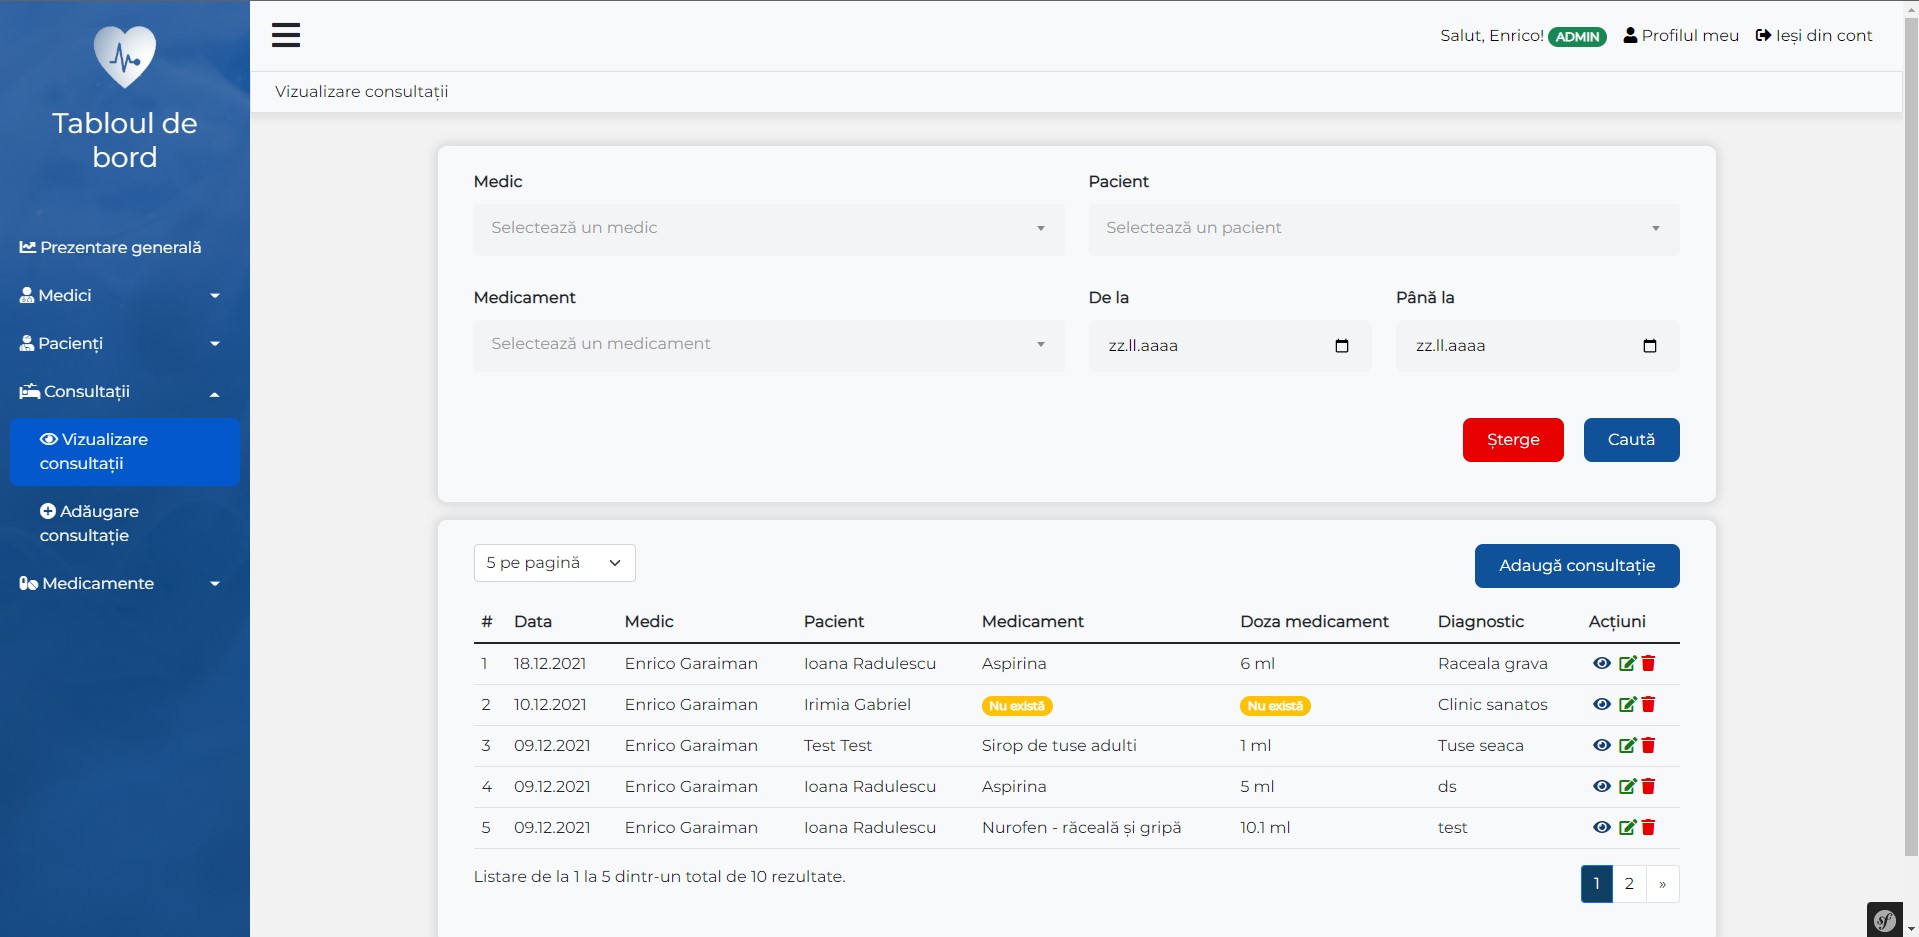Select the Profilul meu user icon
The image size is (1919, 937).
point(1630,34)
